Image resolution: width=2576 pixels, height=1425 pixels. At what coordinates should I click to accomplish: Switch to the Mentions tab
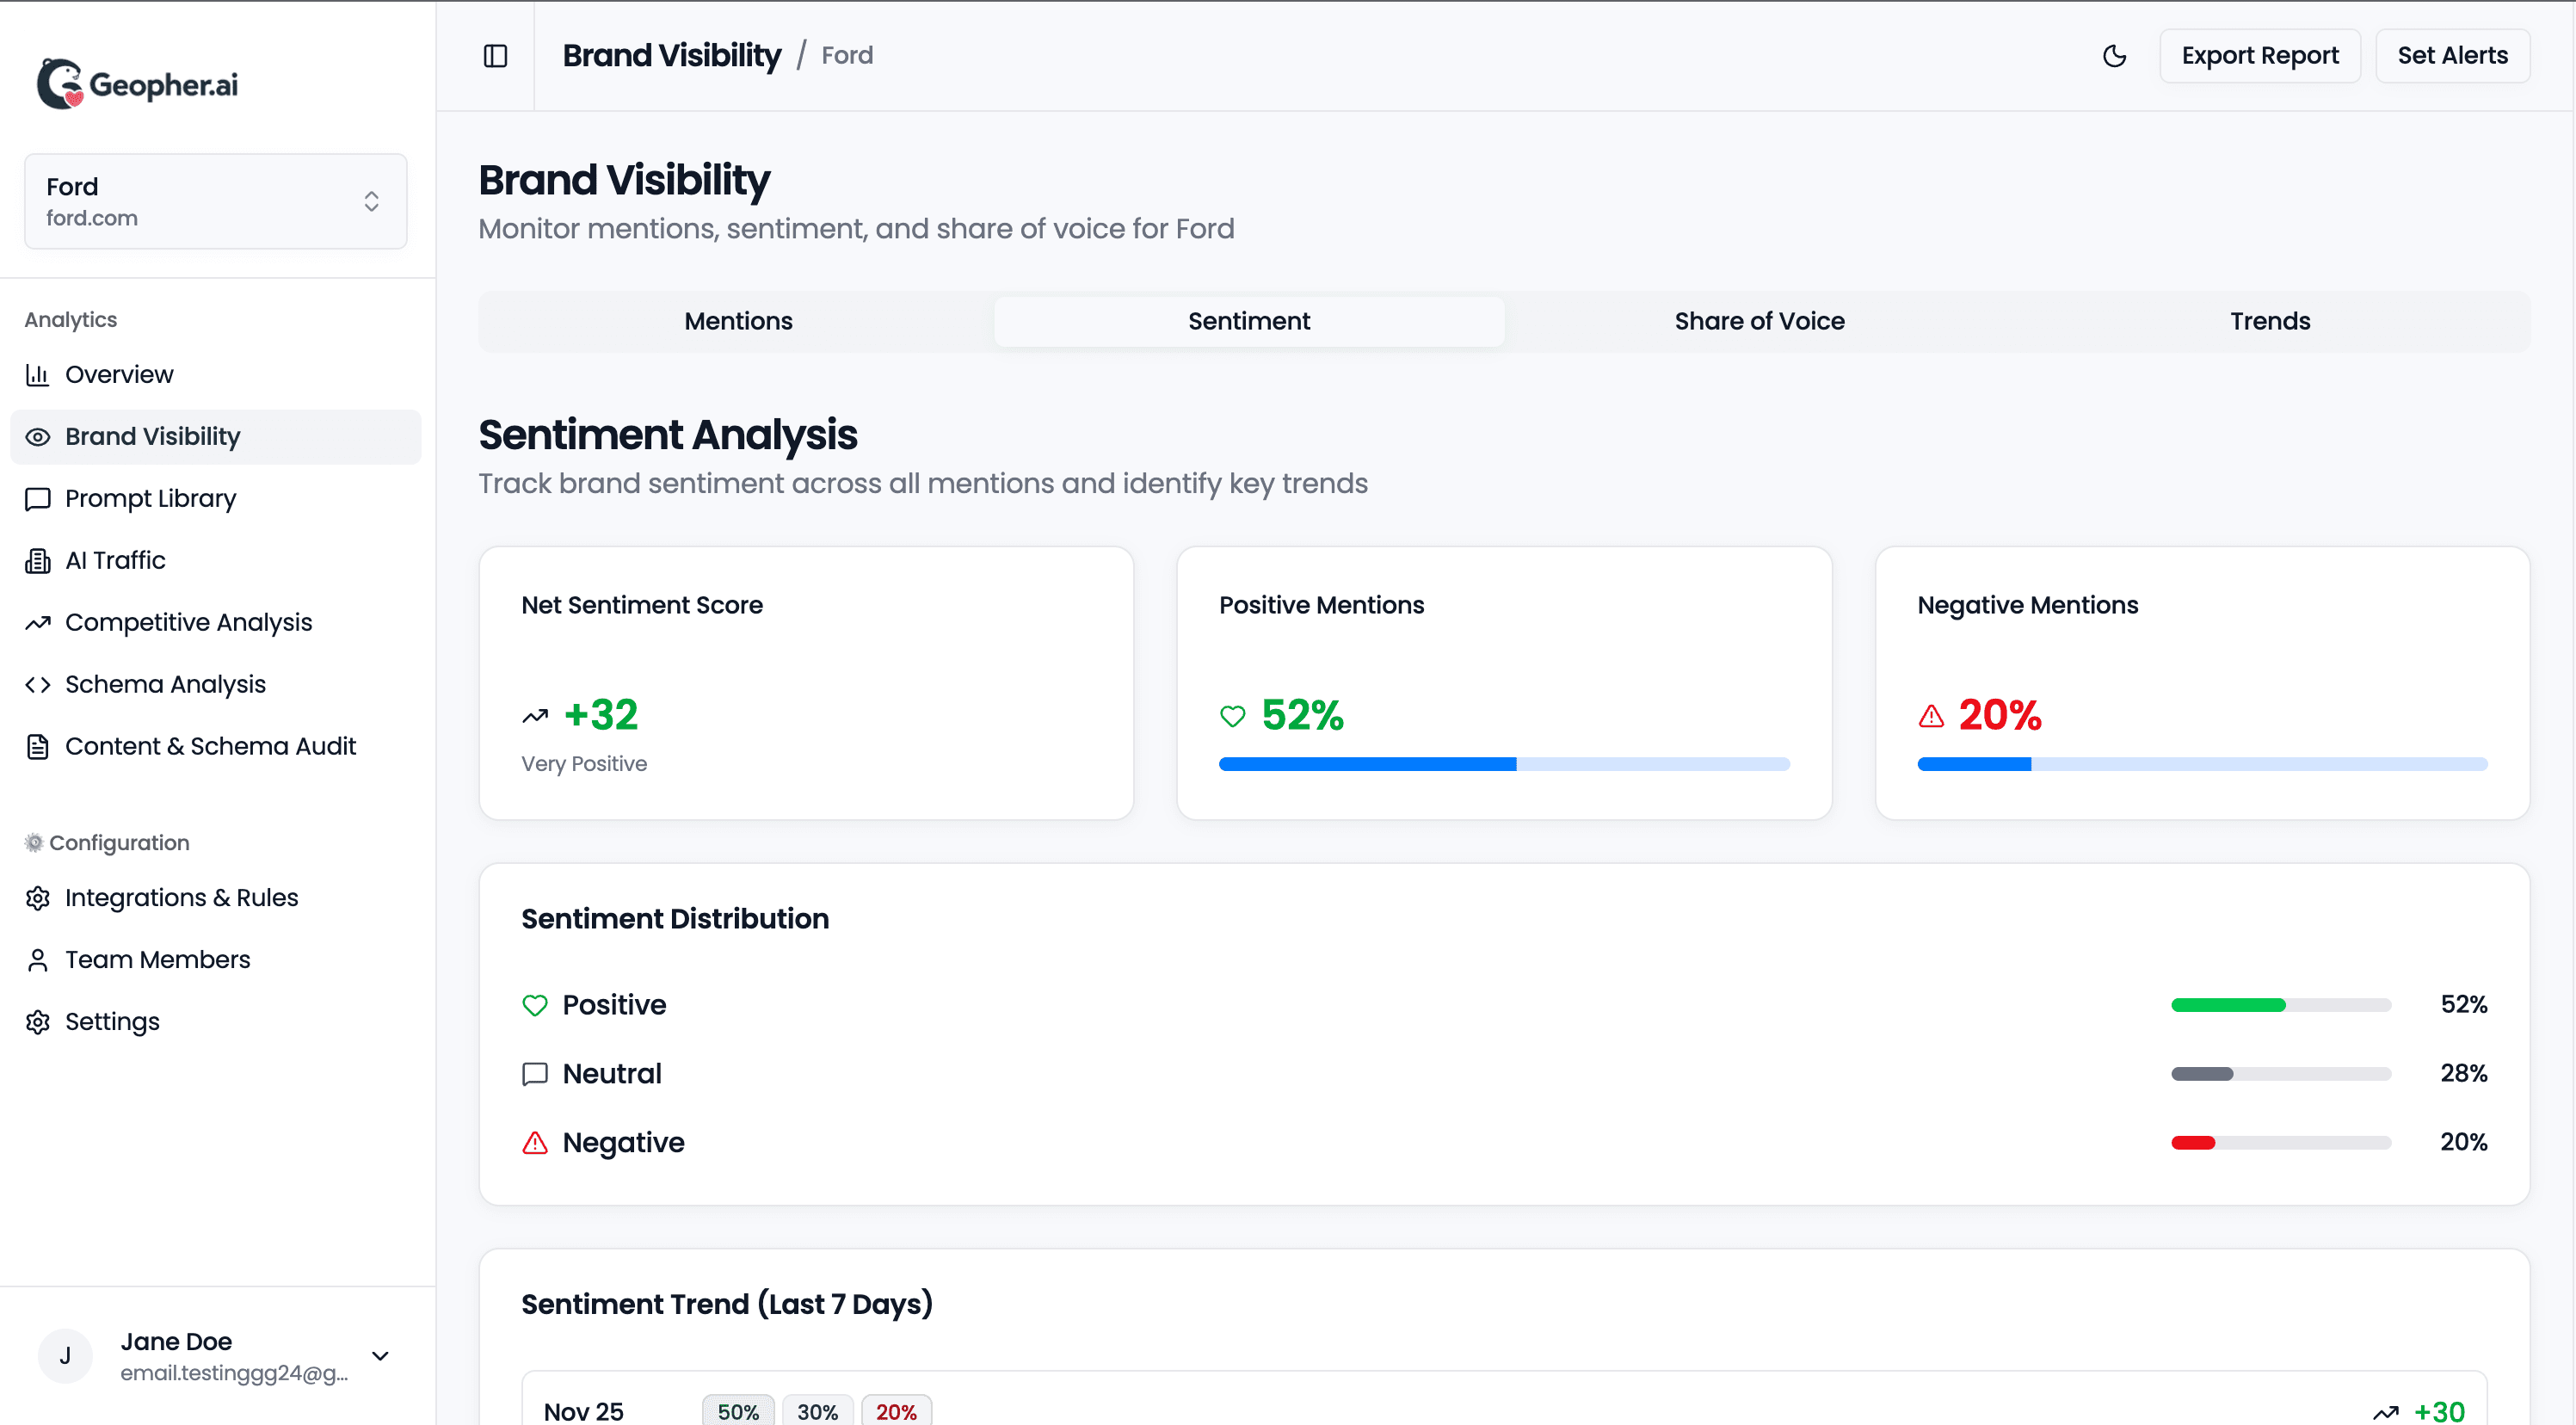pyautogui.click(x=737, y=321)
